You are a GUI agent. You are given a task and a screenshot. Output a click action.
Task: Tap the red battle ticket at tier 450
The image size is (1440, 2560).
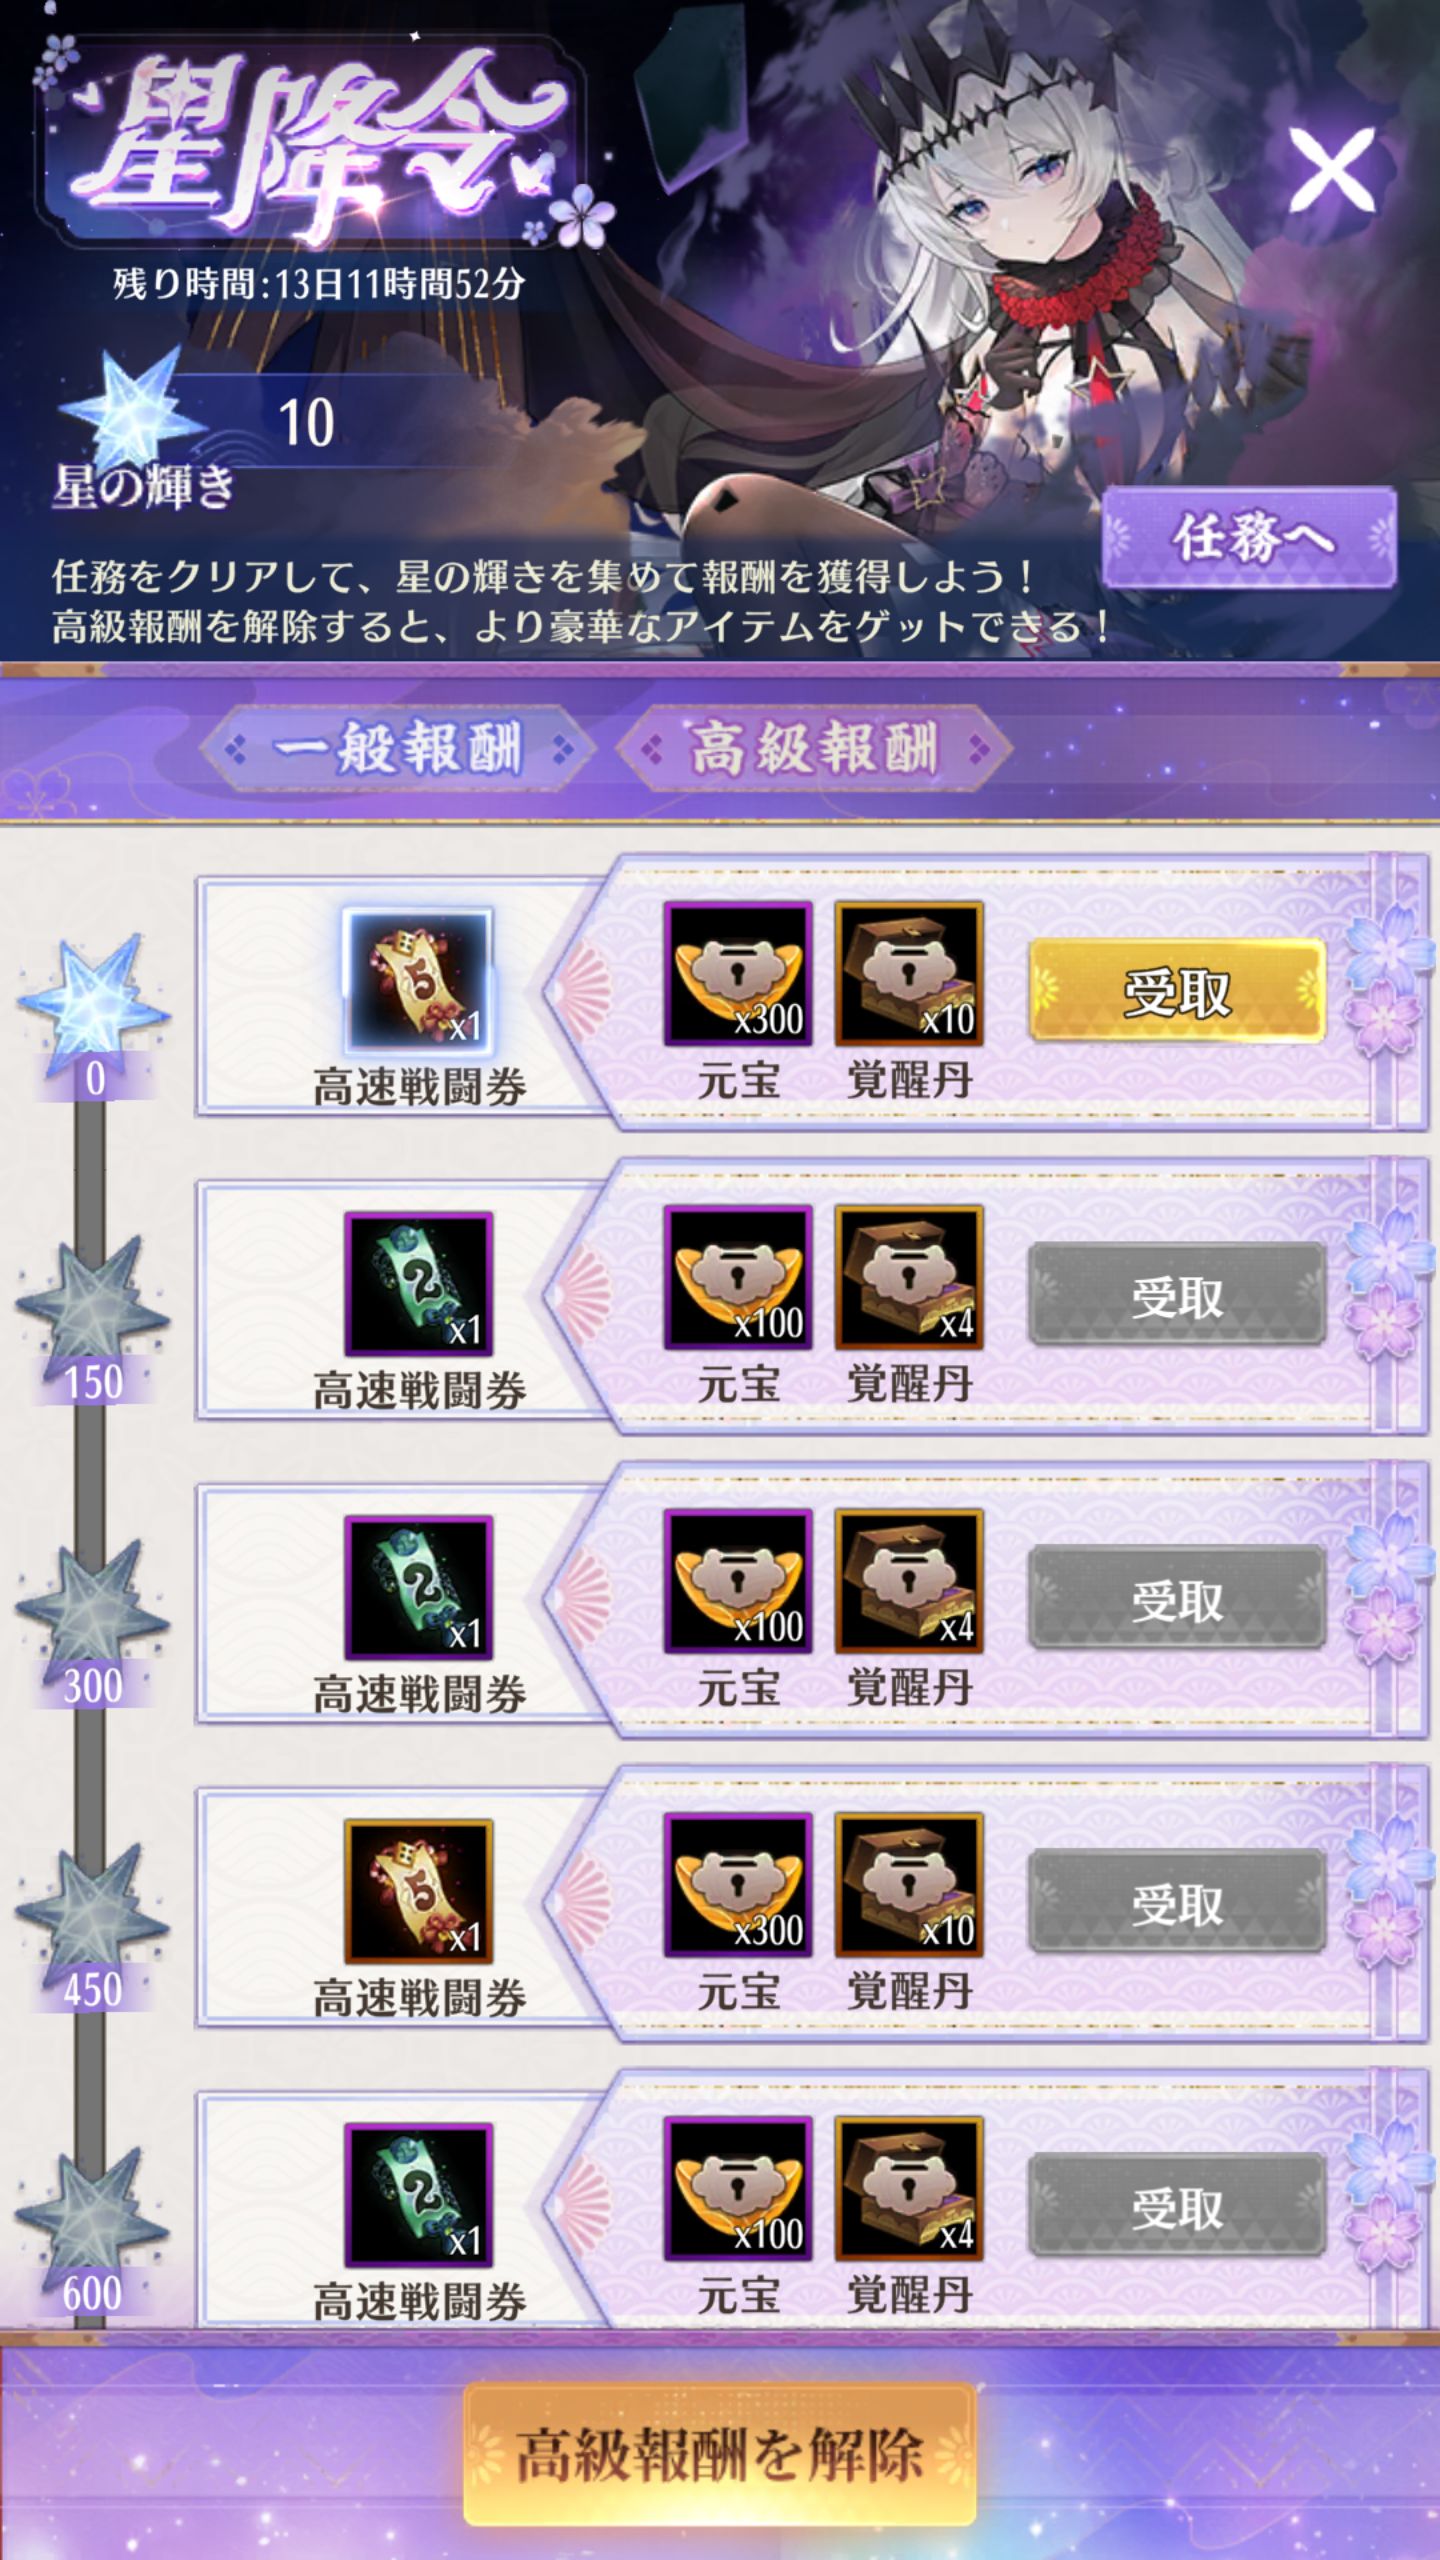[418, 1892]
